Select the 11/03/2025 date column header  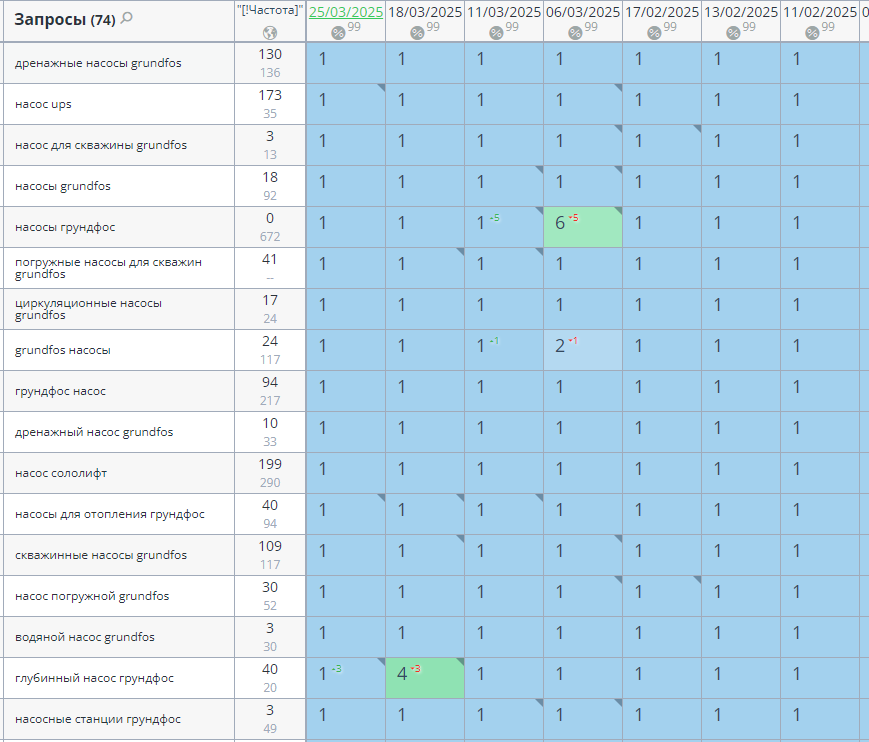tap(504, 12)
